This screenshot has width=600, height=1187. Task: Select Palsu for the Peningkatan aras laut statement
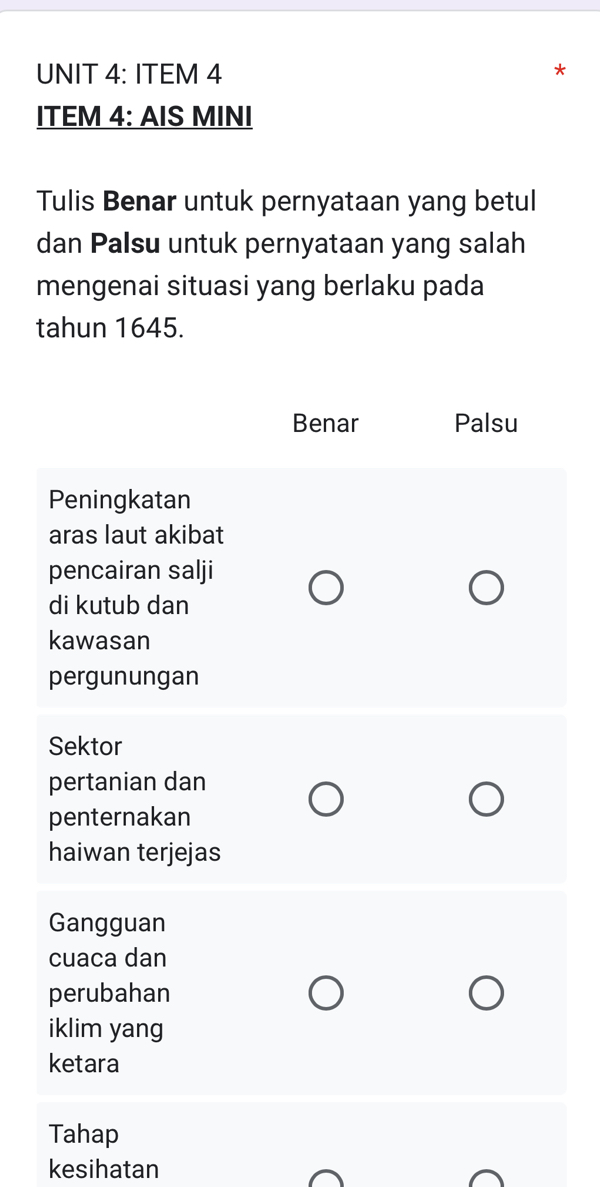click(486, 587)
